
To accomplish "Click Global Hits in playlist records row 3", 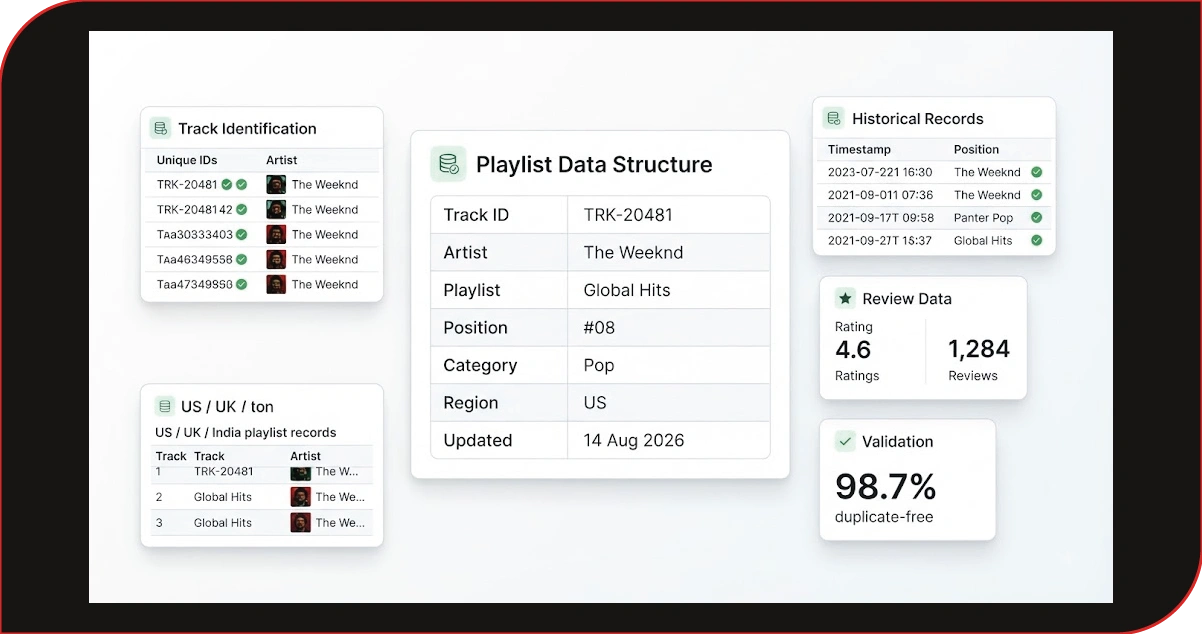I will 223,522.
